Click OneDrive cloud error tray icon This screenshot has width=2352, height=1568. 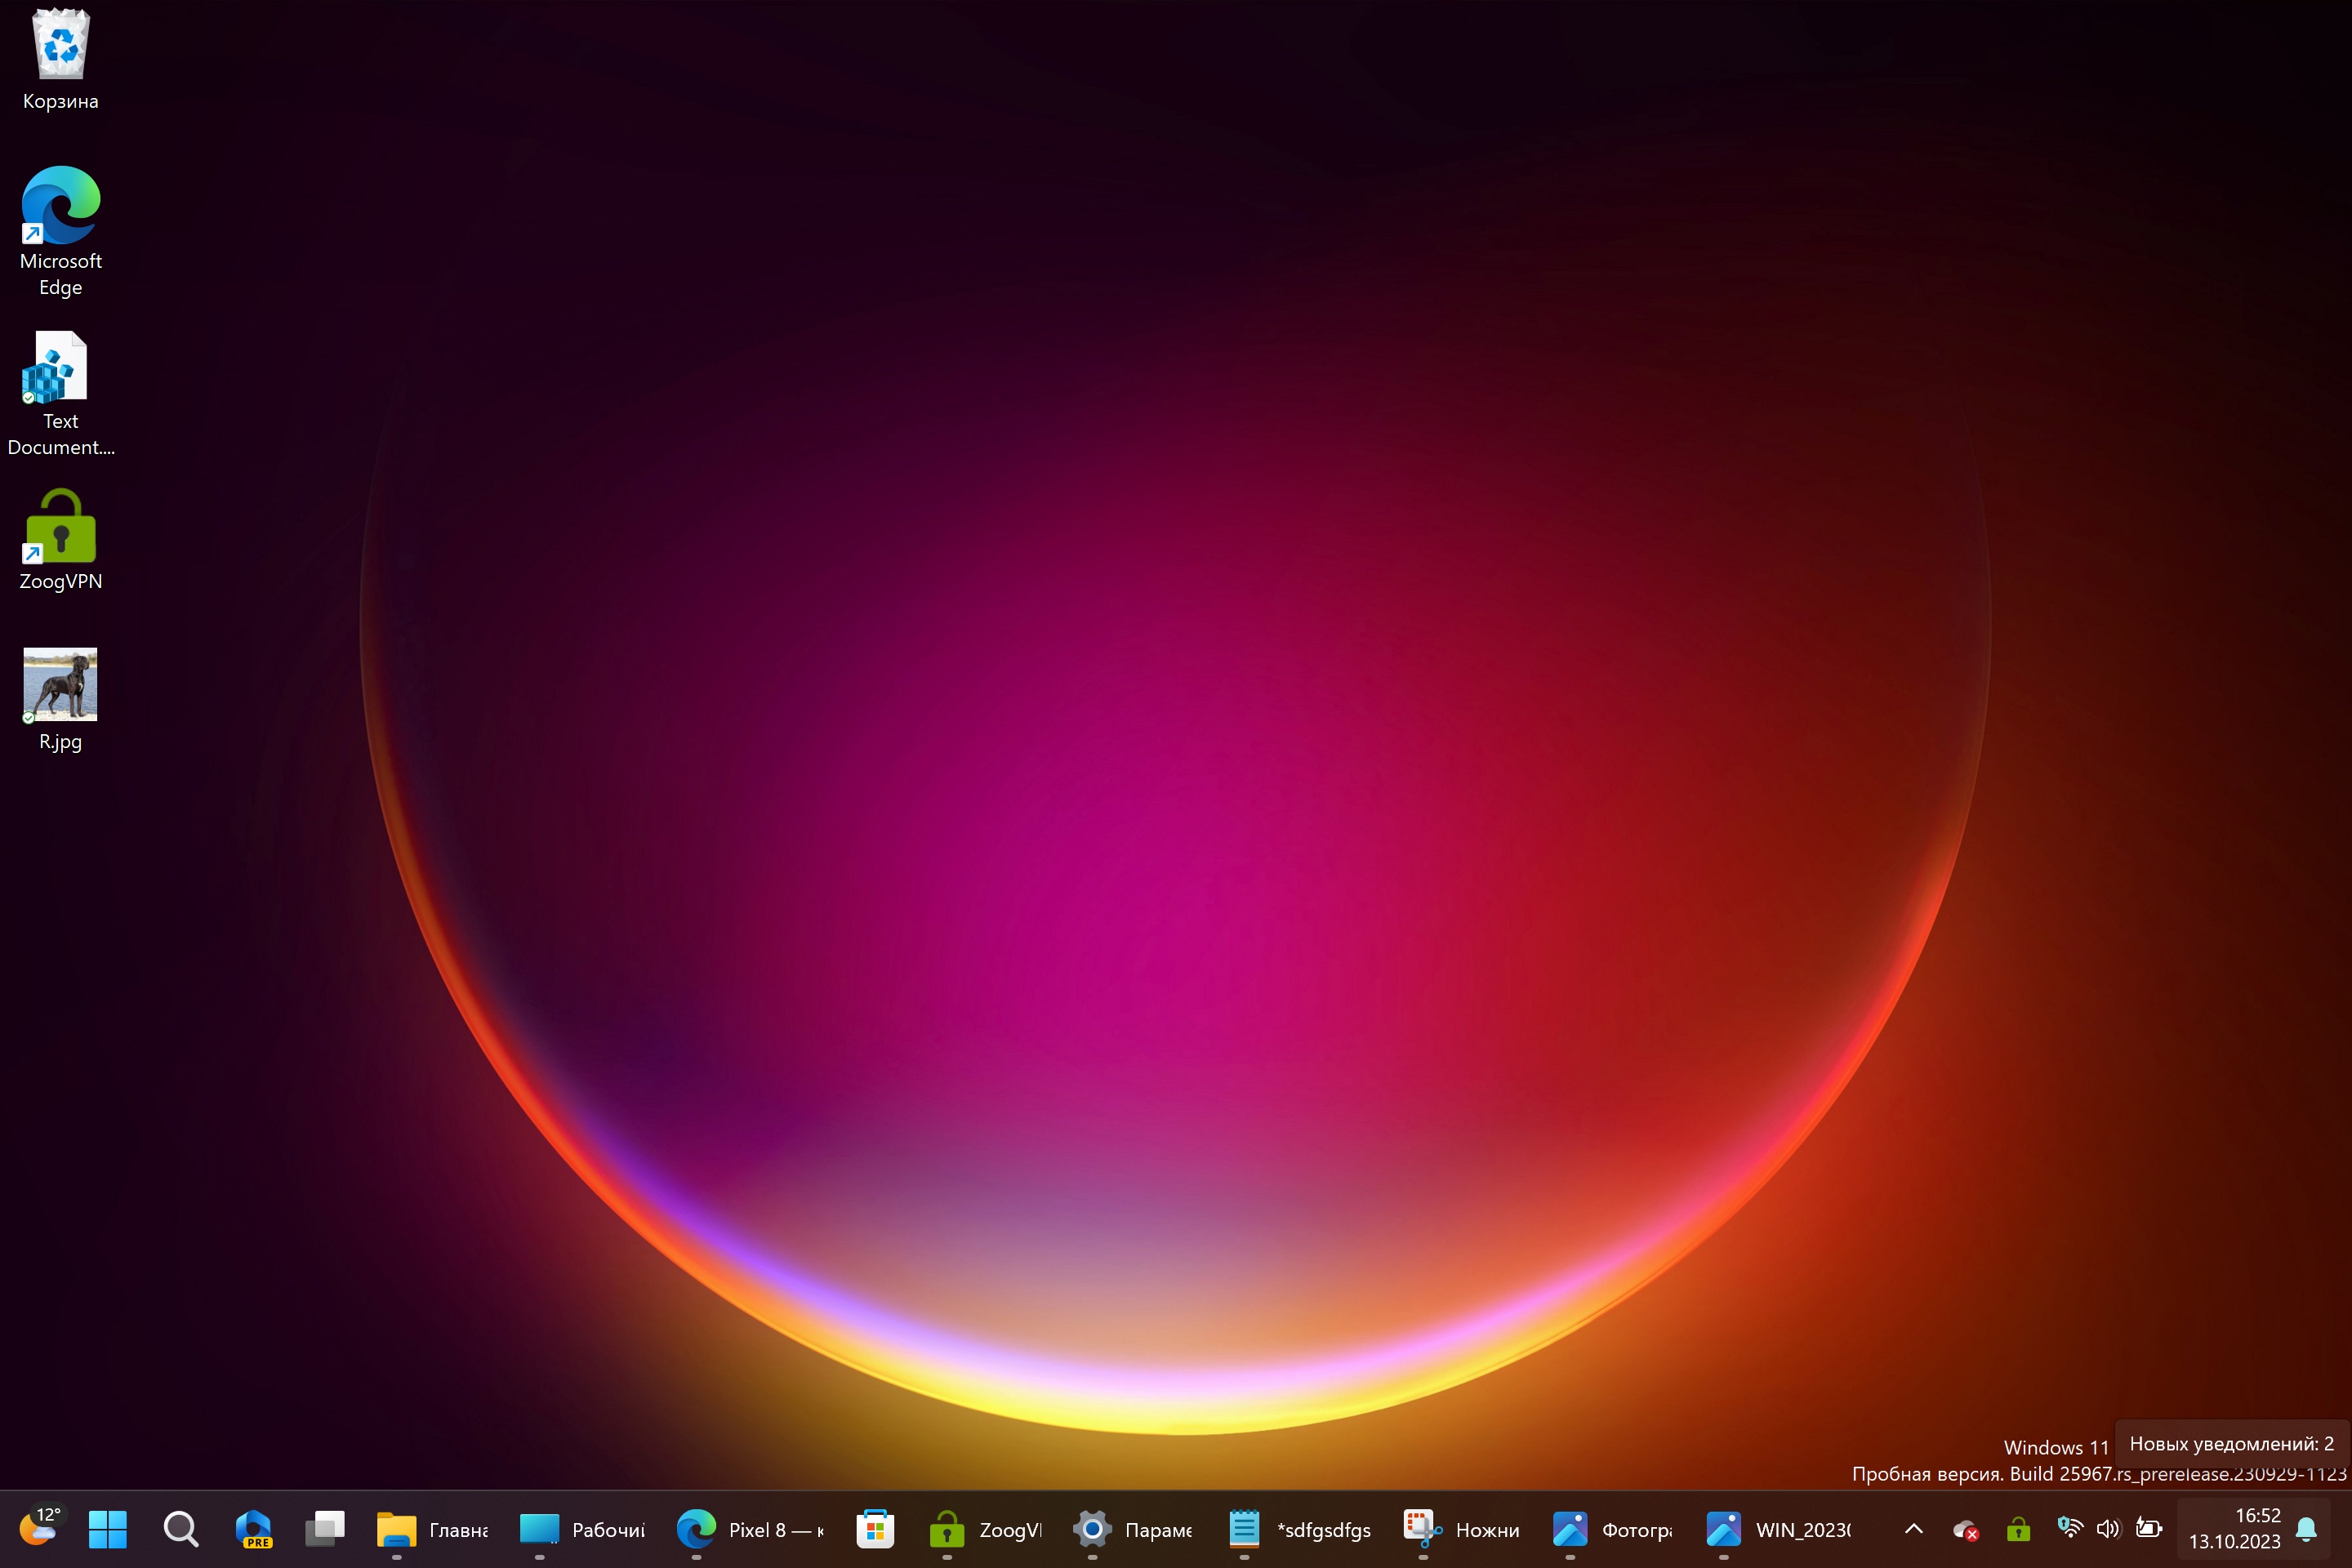(1965, 1530)
